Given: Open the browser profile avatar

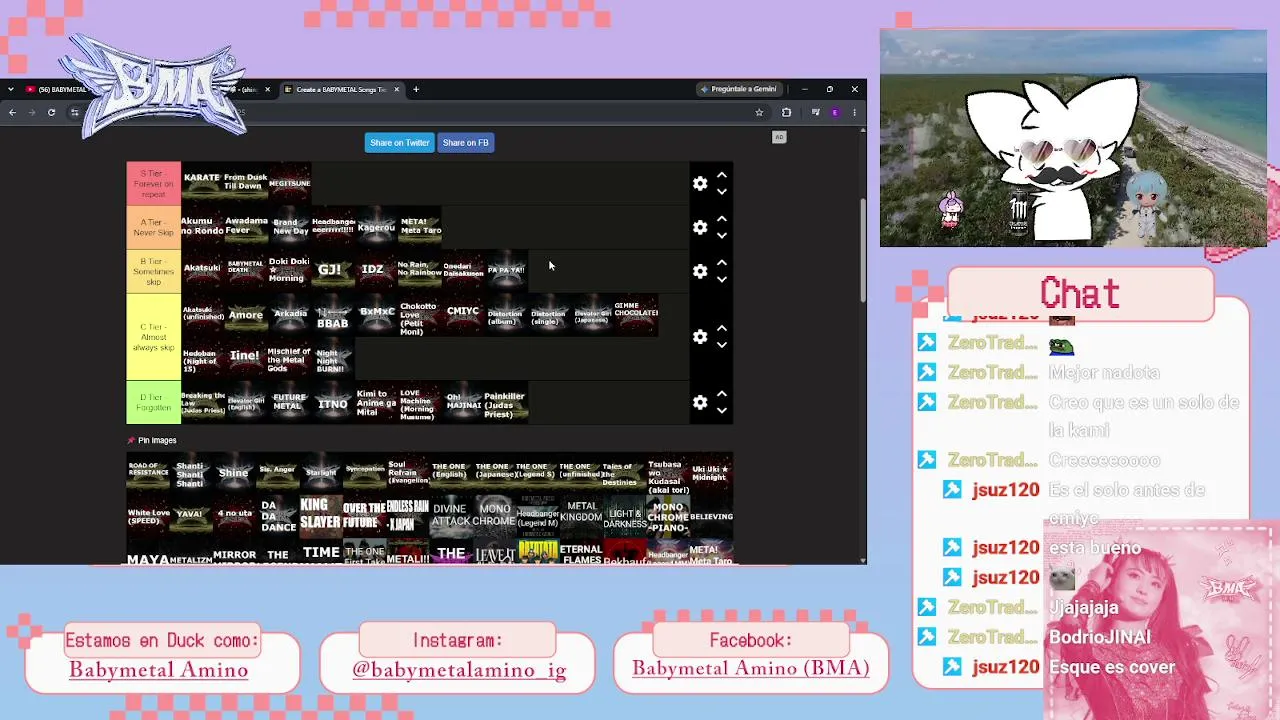Looking at the screenshot, I should click(835, 112).
